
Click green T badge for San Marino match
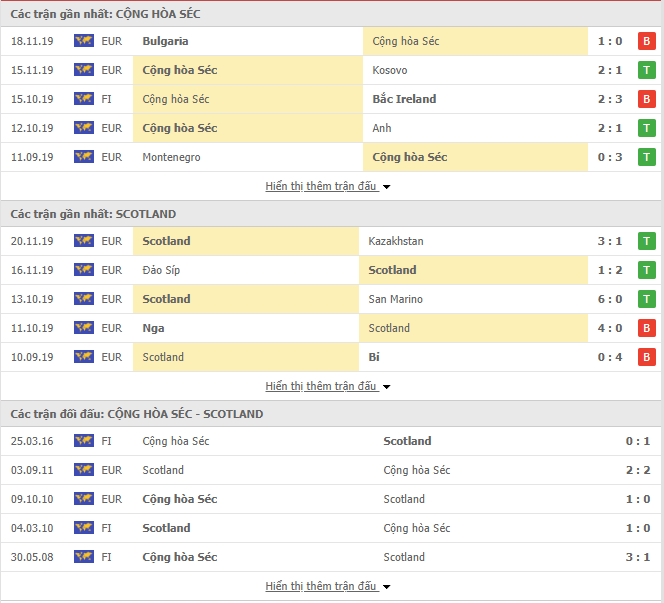[x=646, y=299]
